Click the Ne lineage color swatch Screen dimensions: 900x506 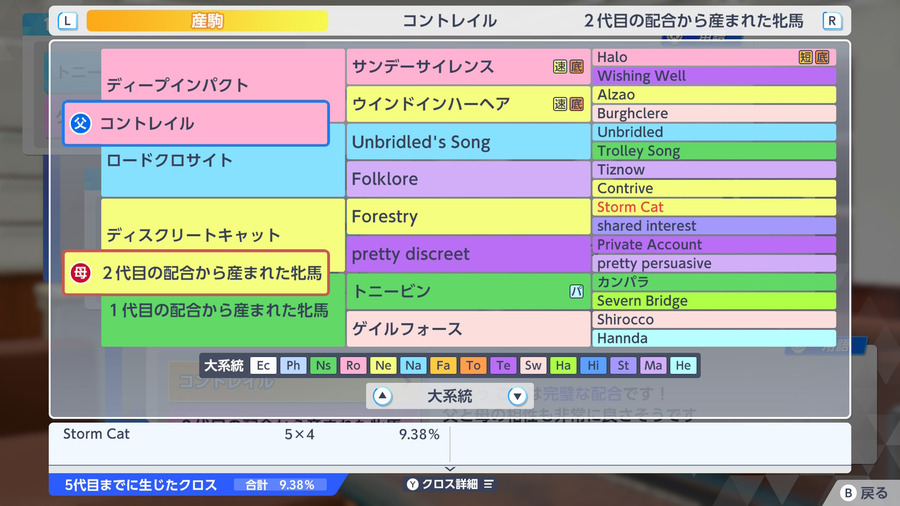(383, 365)
